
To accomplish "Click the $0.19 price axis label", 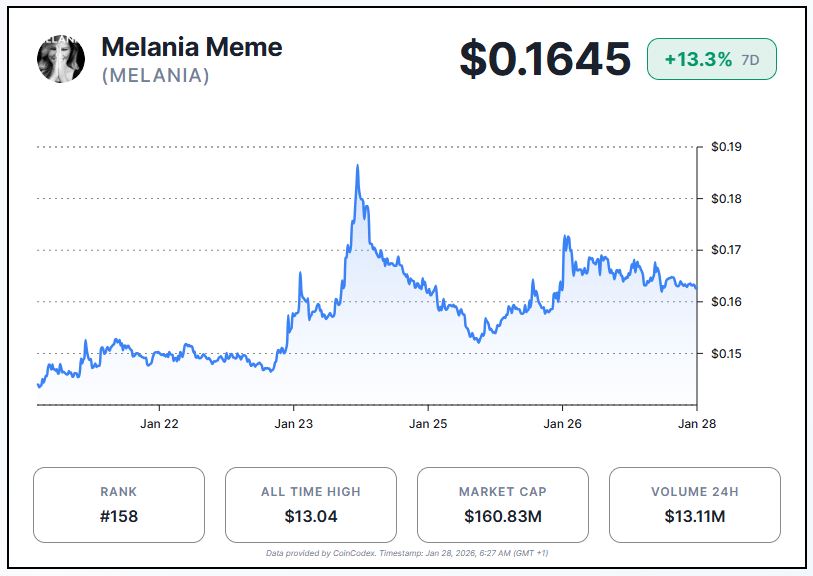I will (x=726, y=147).
